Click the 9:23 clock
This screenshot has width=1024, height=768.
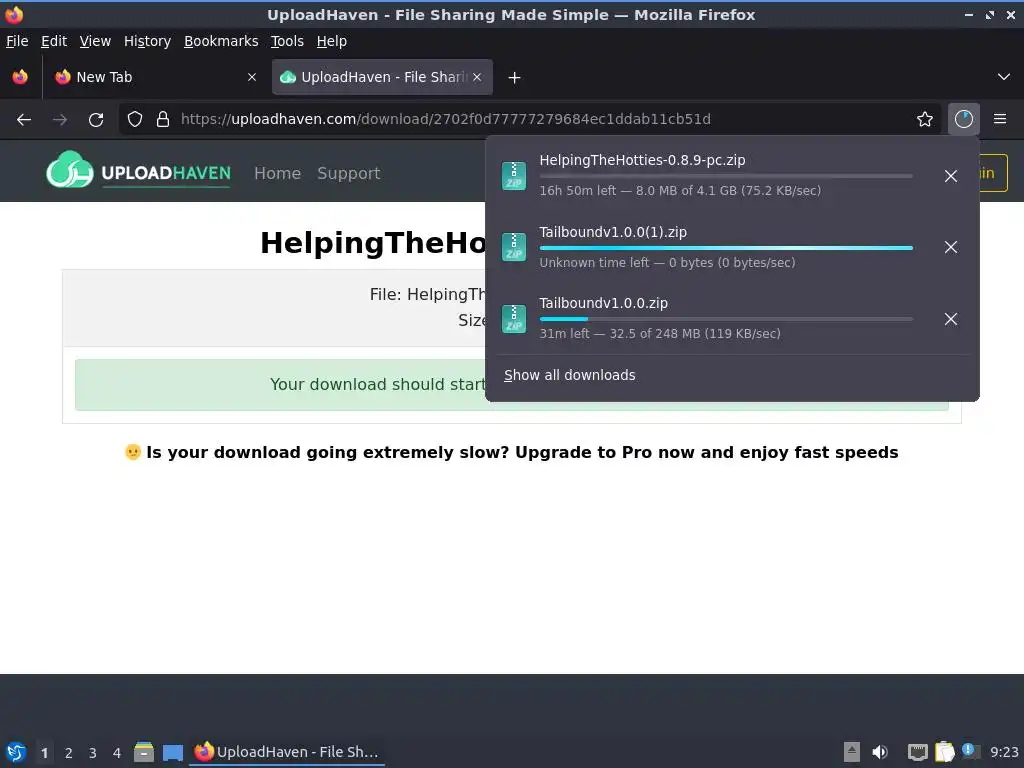tap(1004, 752)
